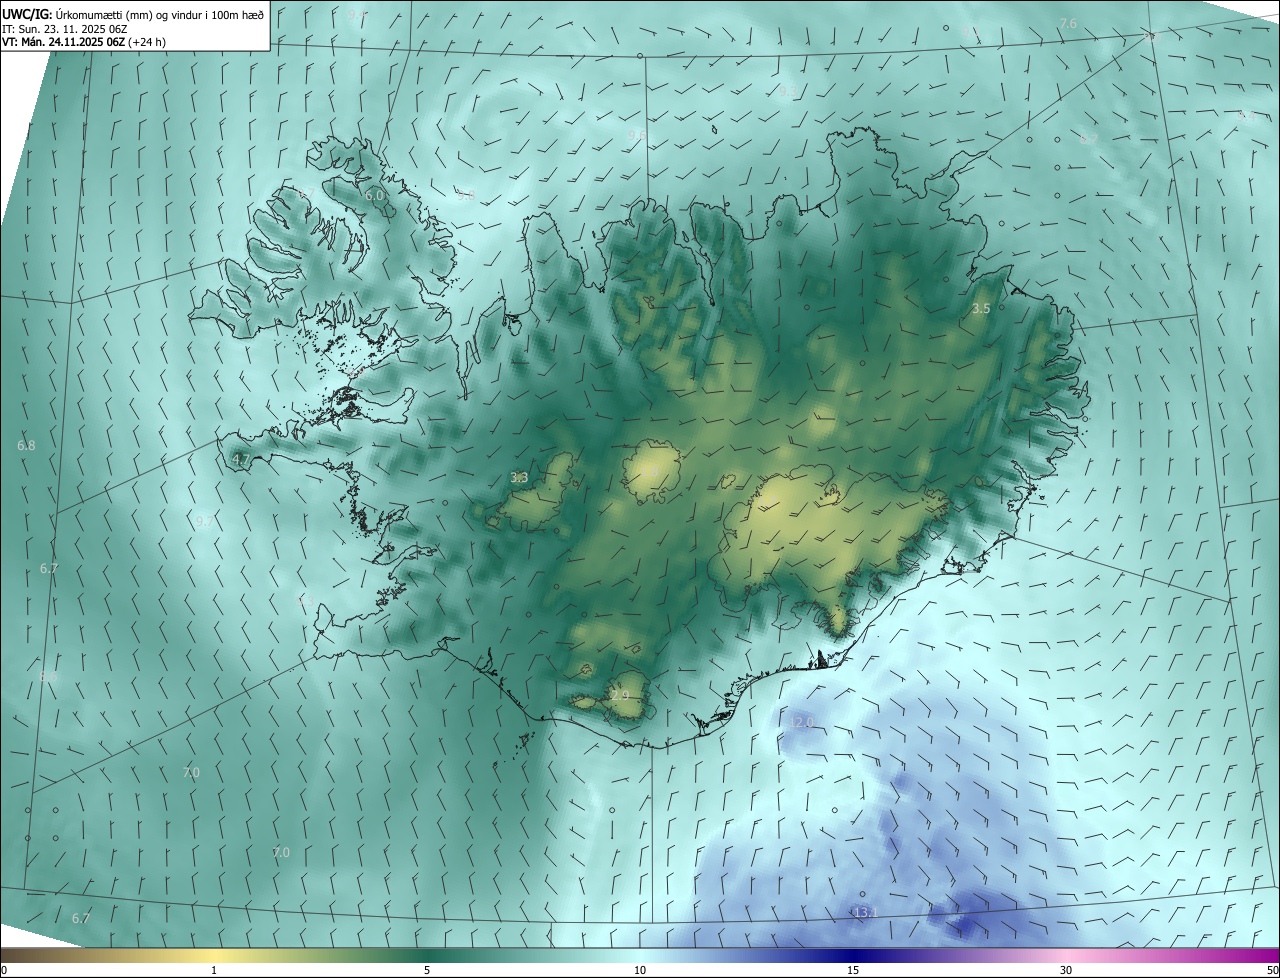Click the 4.7 value on Snæfellsnes peninsula
Image resolution: width=1280 pixels, height=978 pixels.
coord(240,460)
